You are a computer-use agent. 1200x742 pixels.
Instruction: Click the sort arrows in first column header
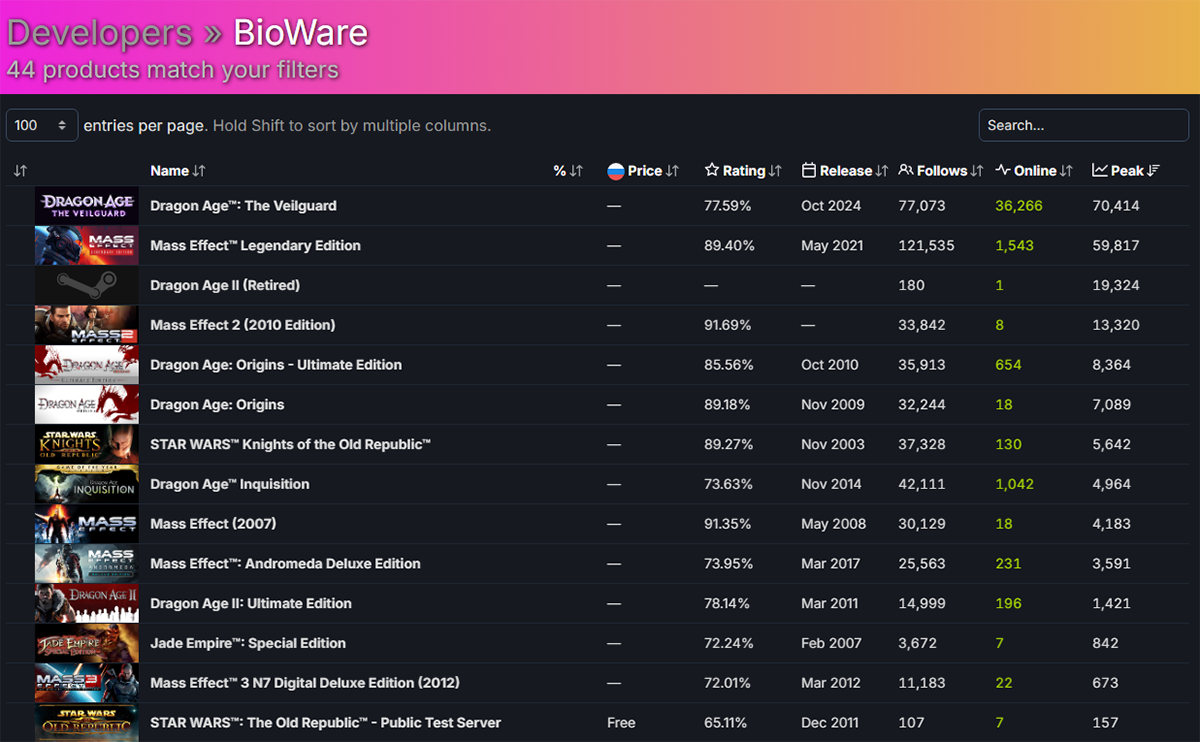click(x=20, y=171)
